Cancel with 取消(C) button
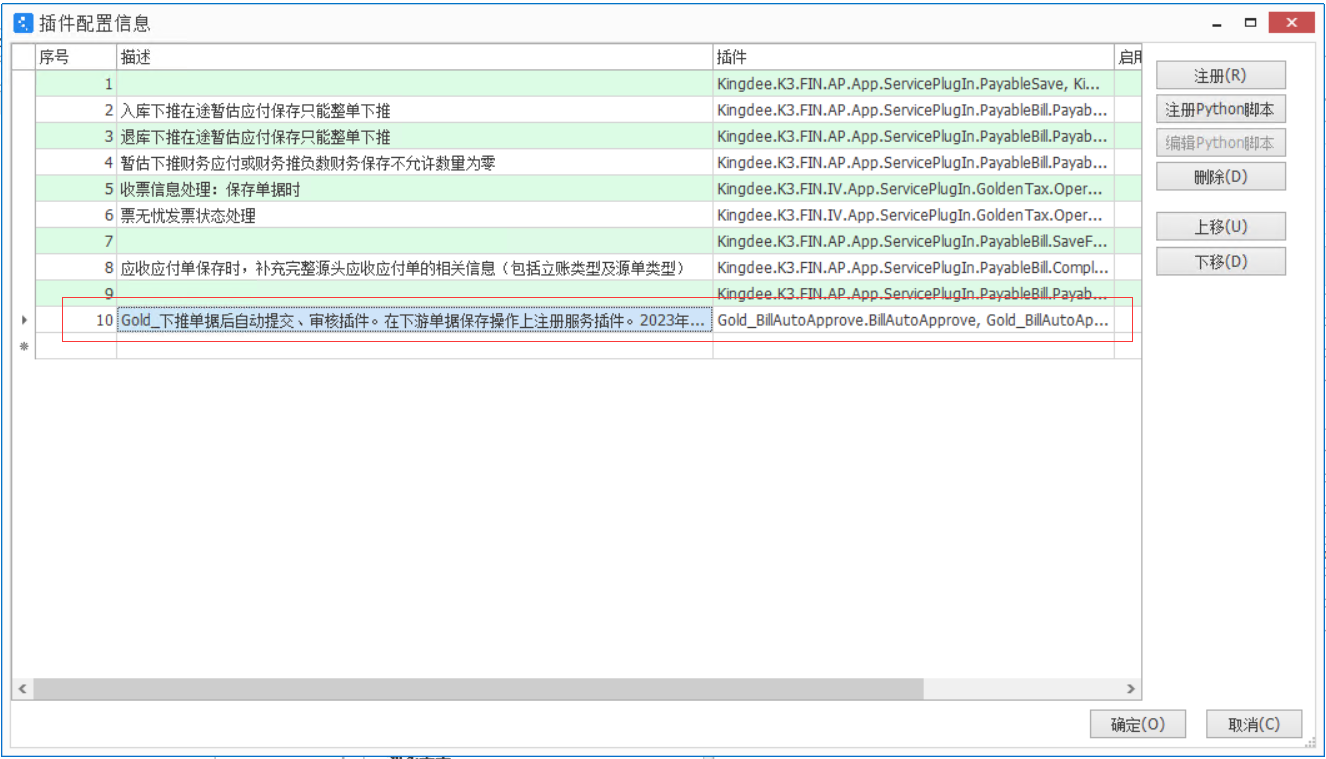 tap(1254, 725)
